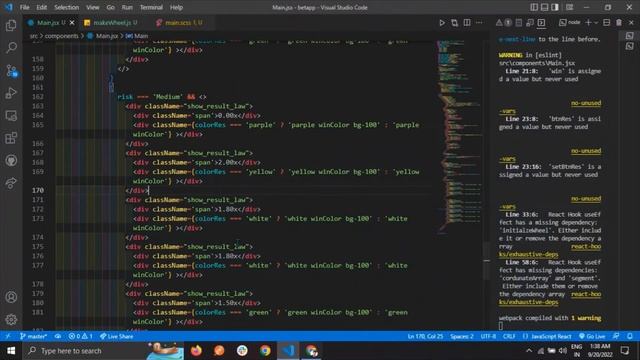The height and width of the screenshot is (360, 640).
Task: Click the master branch in status bar
Action: (33, 336)
